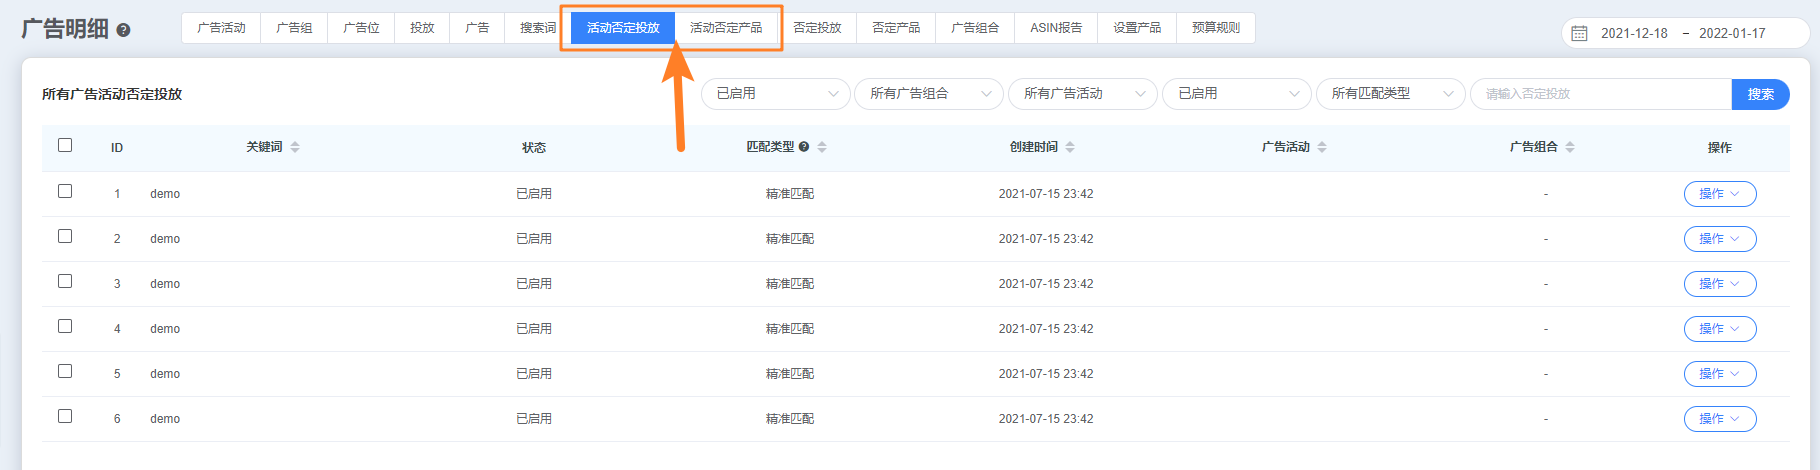Open 操作 button for row ID 6
Image resolution: width=1820 pixels, height=470 pixels.
click(x=1719, y=419)
